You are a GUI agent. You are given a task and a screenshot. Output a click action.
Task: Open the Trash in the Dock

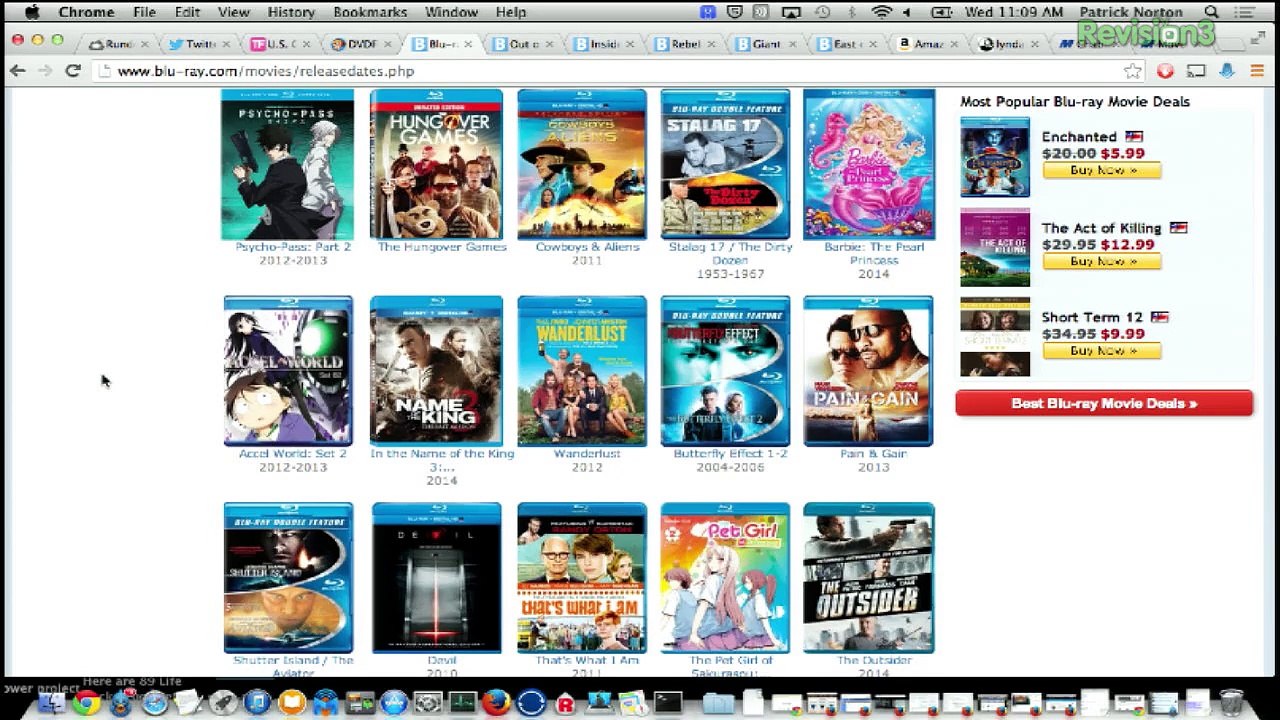(x=1232, y=703)
